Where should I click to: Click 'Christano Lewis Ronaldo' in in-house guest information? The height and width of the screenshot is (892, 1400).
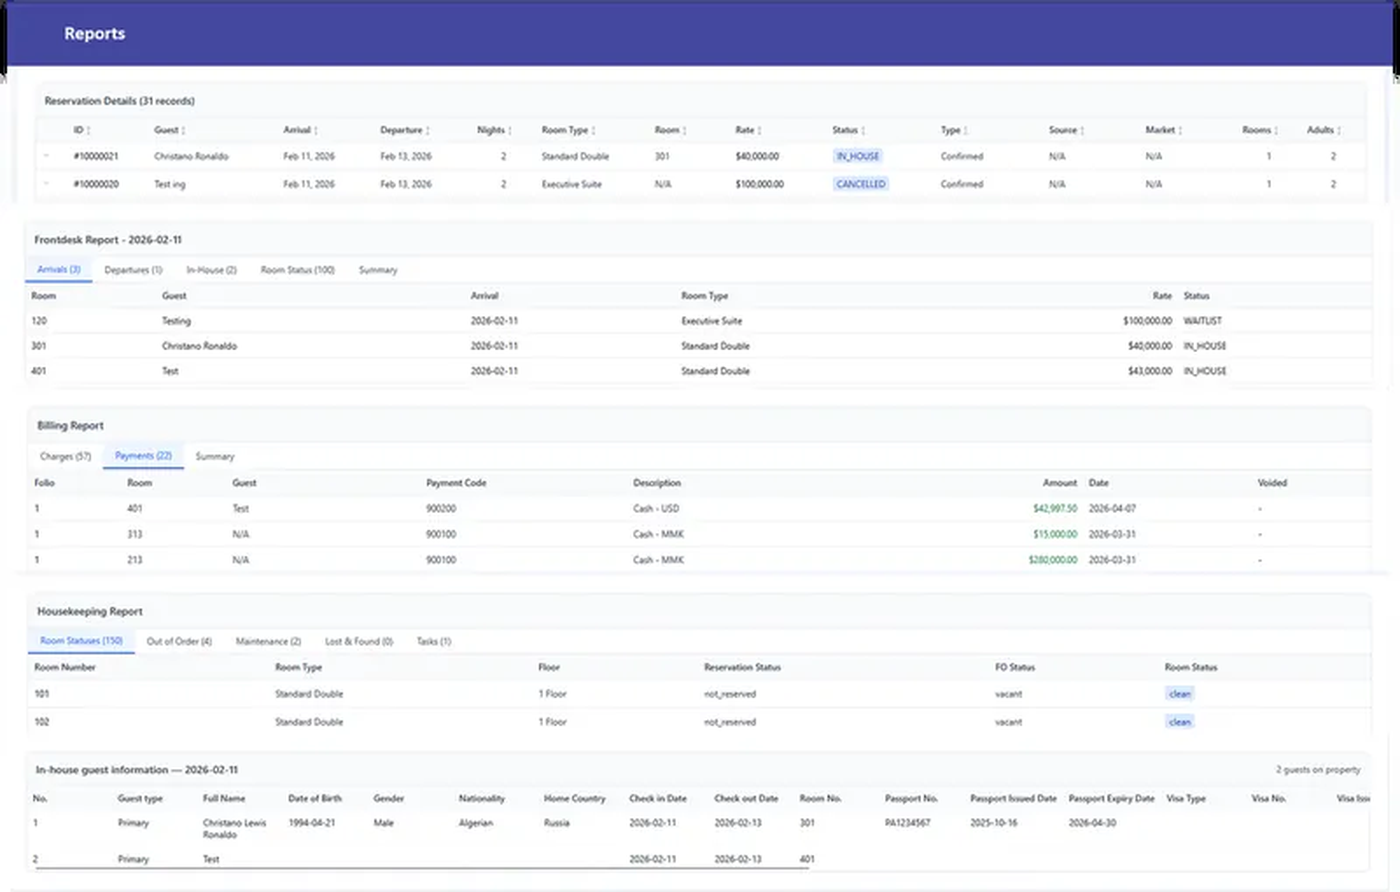point(235,829)
